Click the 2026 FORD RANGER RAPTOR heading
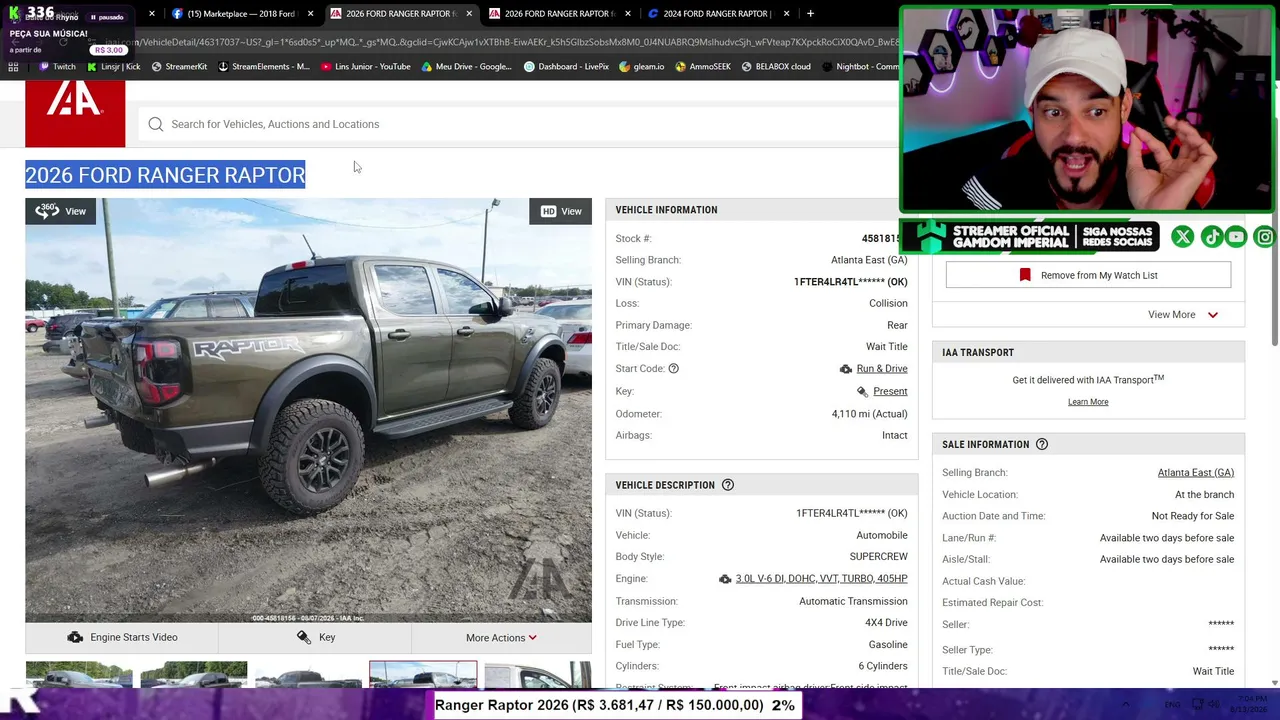This screenshot has height=720, width=1280. coord(165,175)
